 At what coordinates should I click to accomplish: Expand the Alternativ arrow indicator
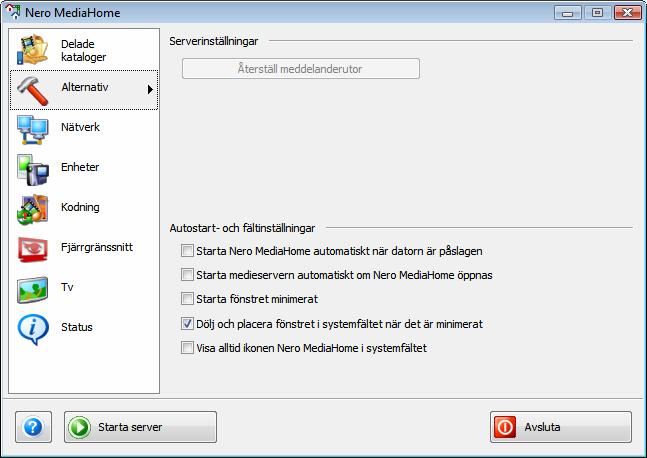pos(151,90)
